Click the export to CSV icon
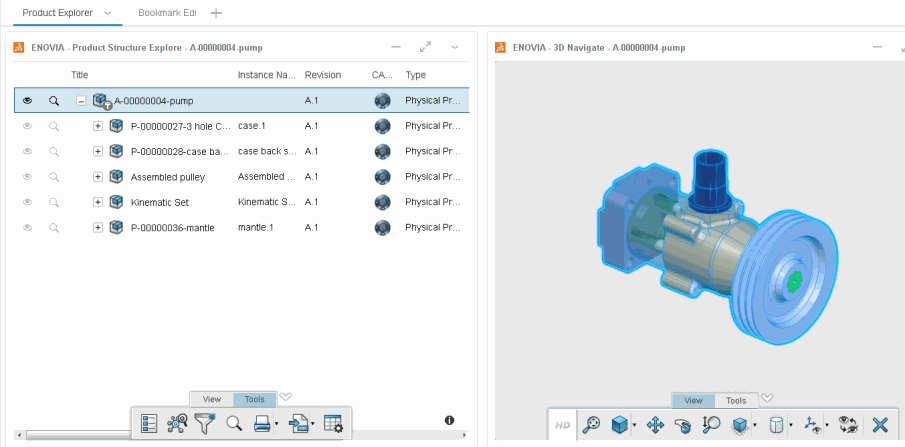This screenshot has height=447, width=905. click(298, 423)
